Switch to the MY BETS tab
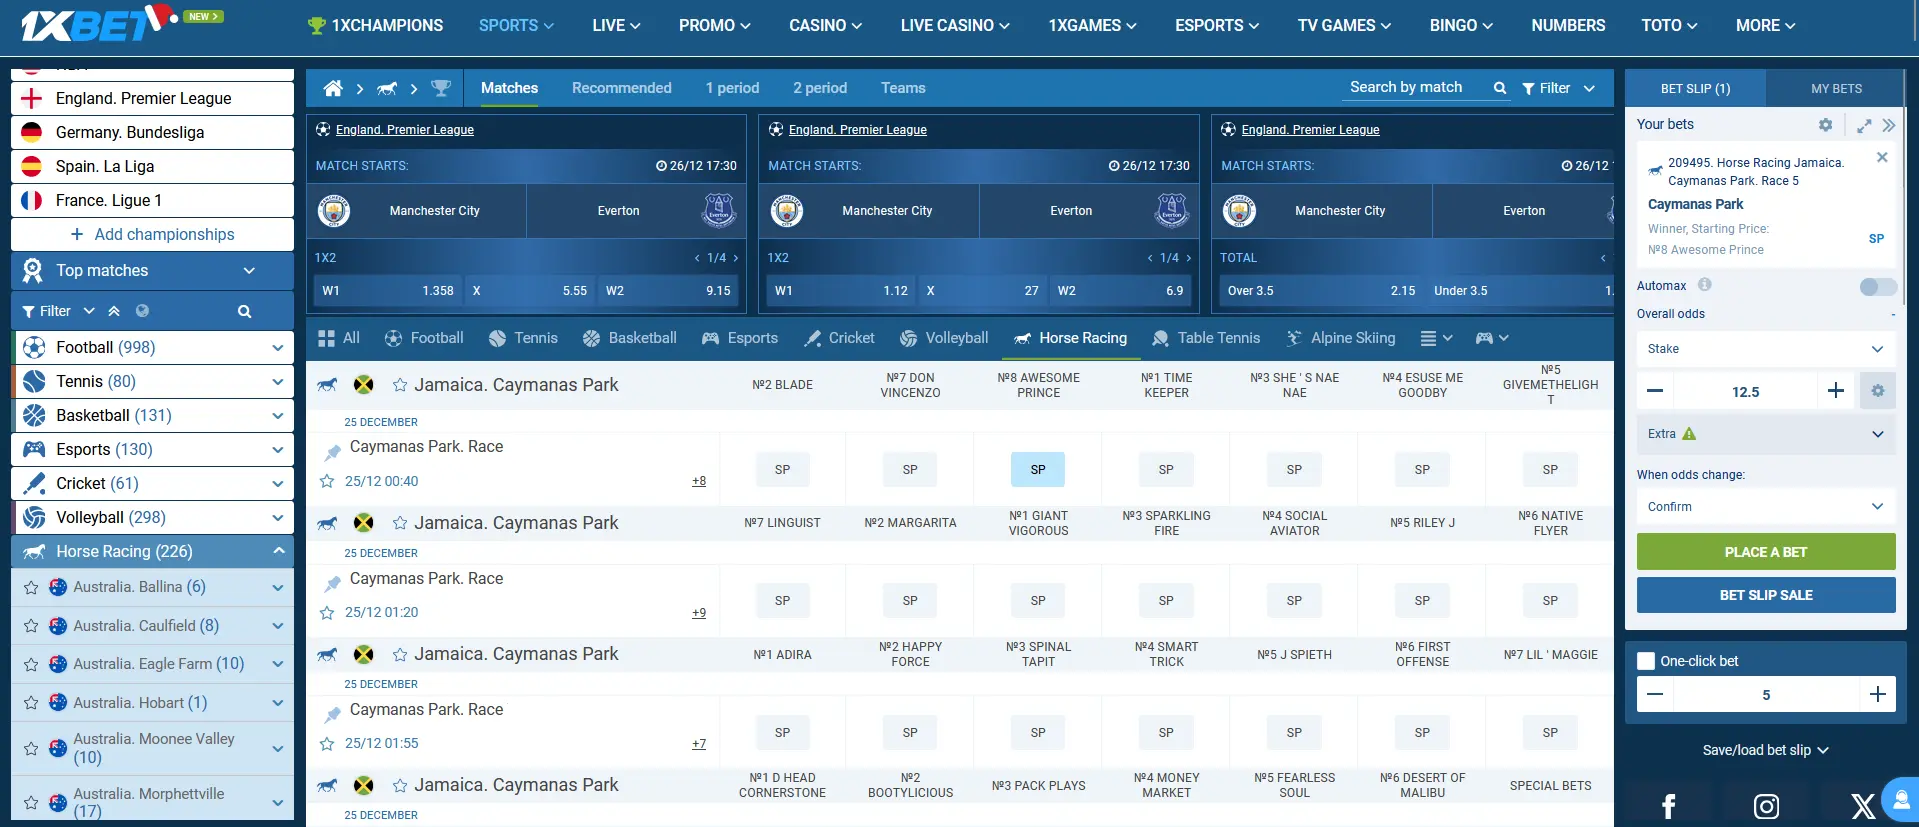Screen dimensions: 1919x827 click(x=1836, y=89)
